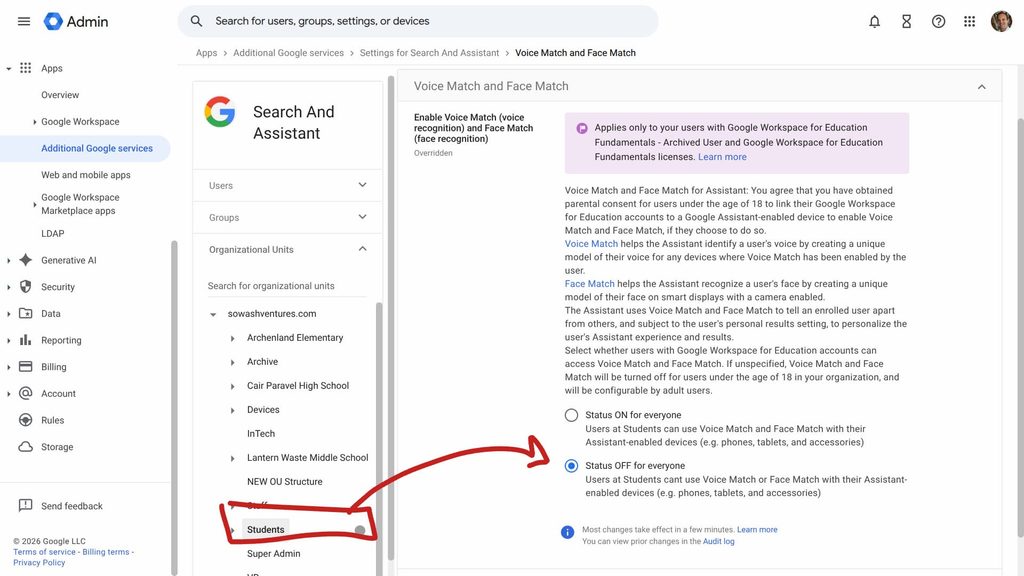Open Web and mobile apps
Image resolution: width=1024 pixels, height=576 pixels.
(86, 175)
